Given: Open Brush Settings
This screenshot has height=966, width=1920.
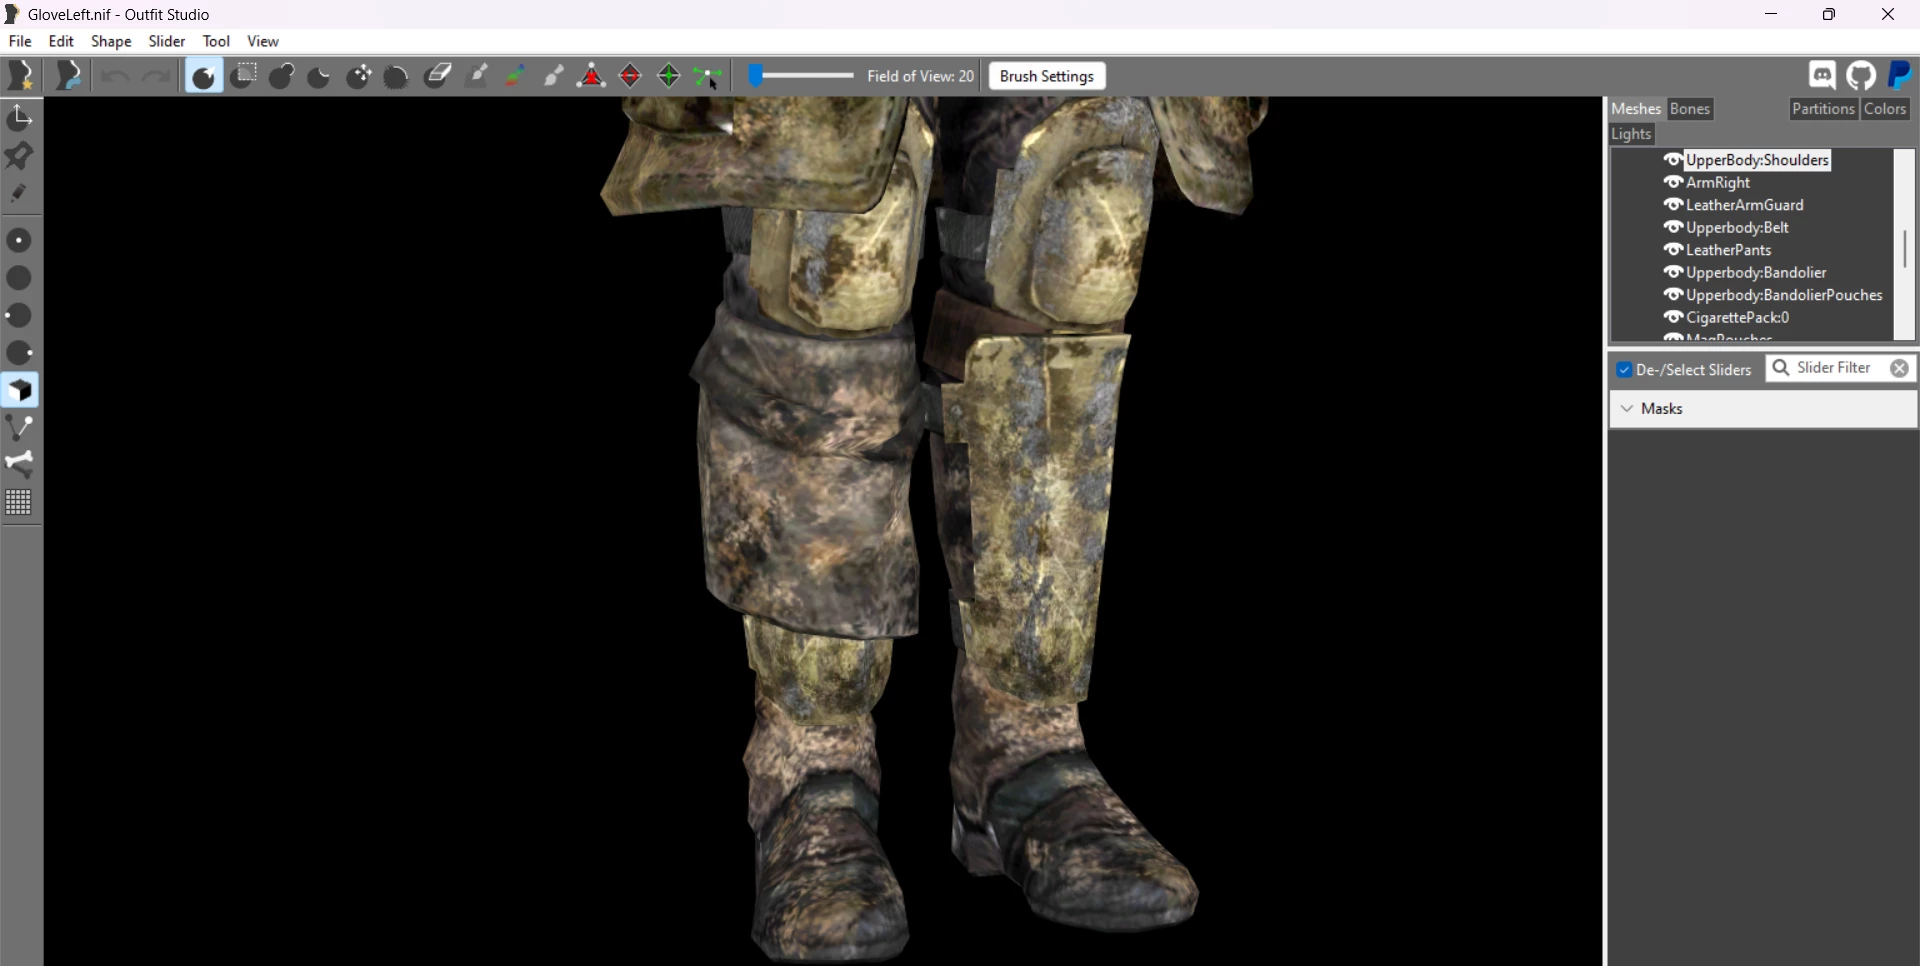Looking at the screenshot, I should click(x=1047, y=76).
